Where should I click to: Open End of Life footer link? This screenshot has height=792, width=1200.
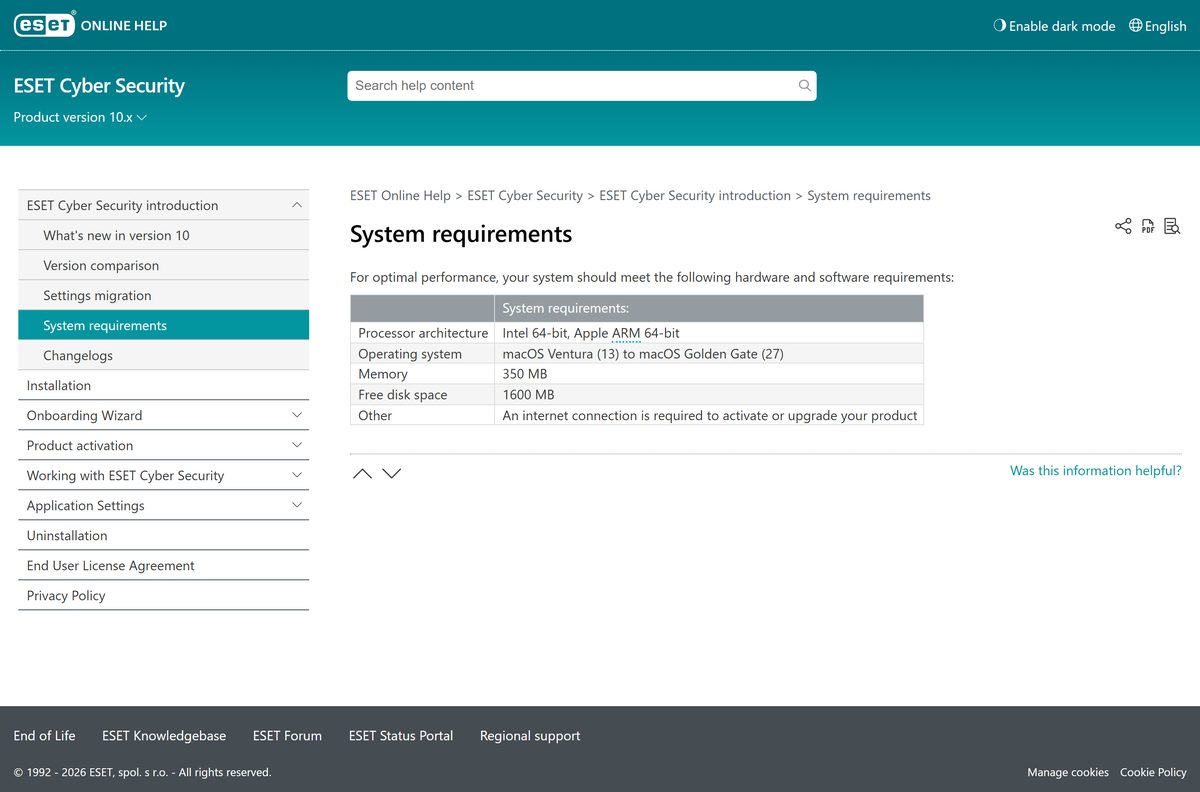(44, 736)
